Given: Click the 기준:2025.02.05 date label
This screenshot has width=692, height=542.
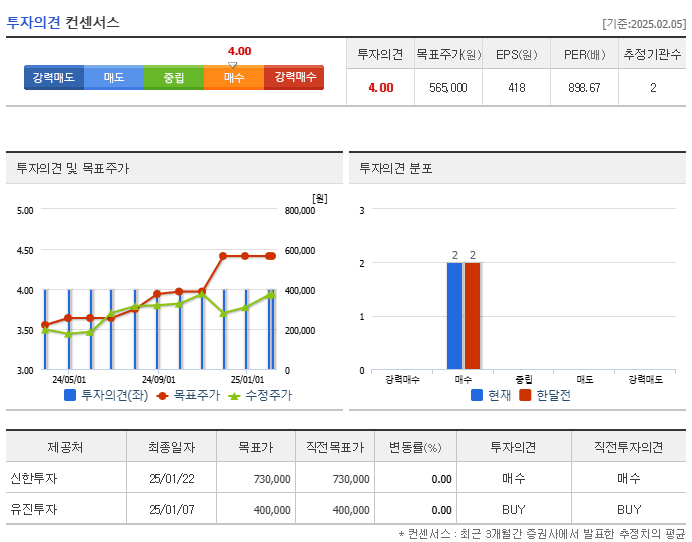Looking at the screenshot, I should coord(644,24).
